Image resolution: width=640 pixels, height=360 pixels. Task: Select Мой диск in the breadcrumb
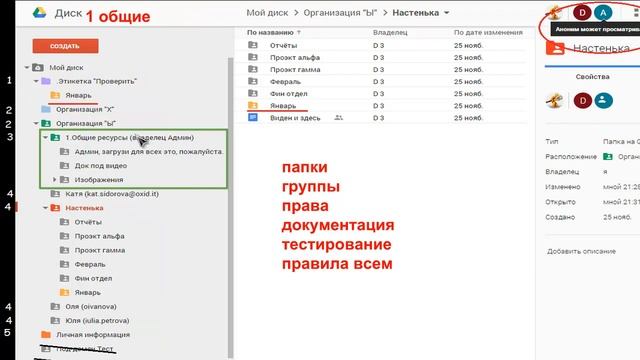[267, 13]
